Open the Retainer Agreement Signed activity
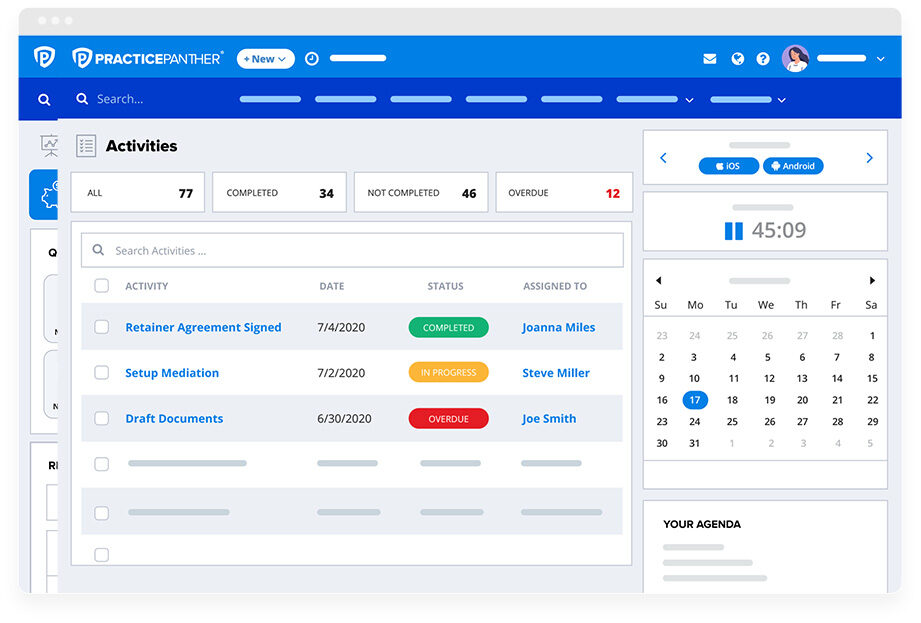The image size is (921, 623). pyautogui.click(x=203, y=328)
